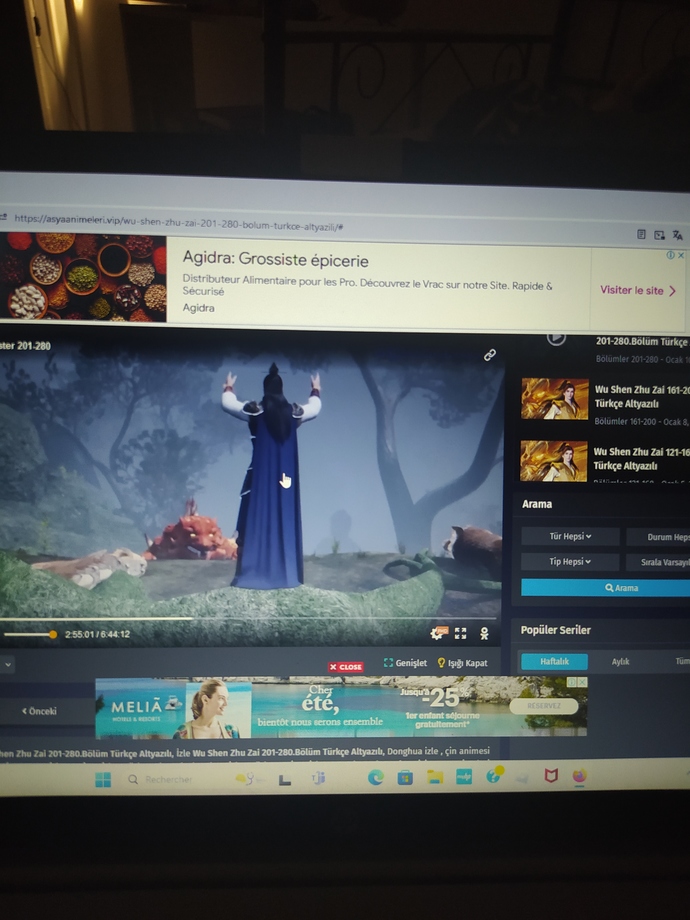
Task: Click RESERVEZ button on Melia ad
Action: pyautogui.click(x=544, y=706)
